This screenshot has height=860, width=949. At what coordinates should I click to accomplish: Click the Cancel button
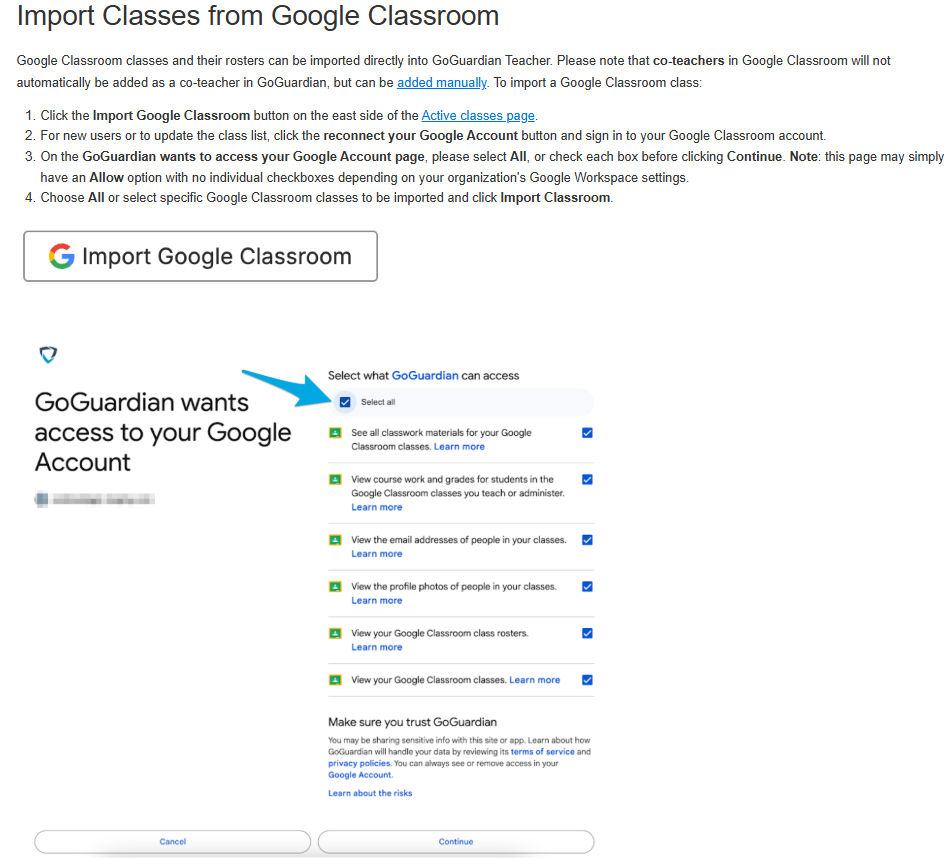point(172,841)
